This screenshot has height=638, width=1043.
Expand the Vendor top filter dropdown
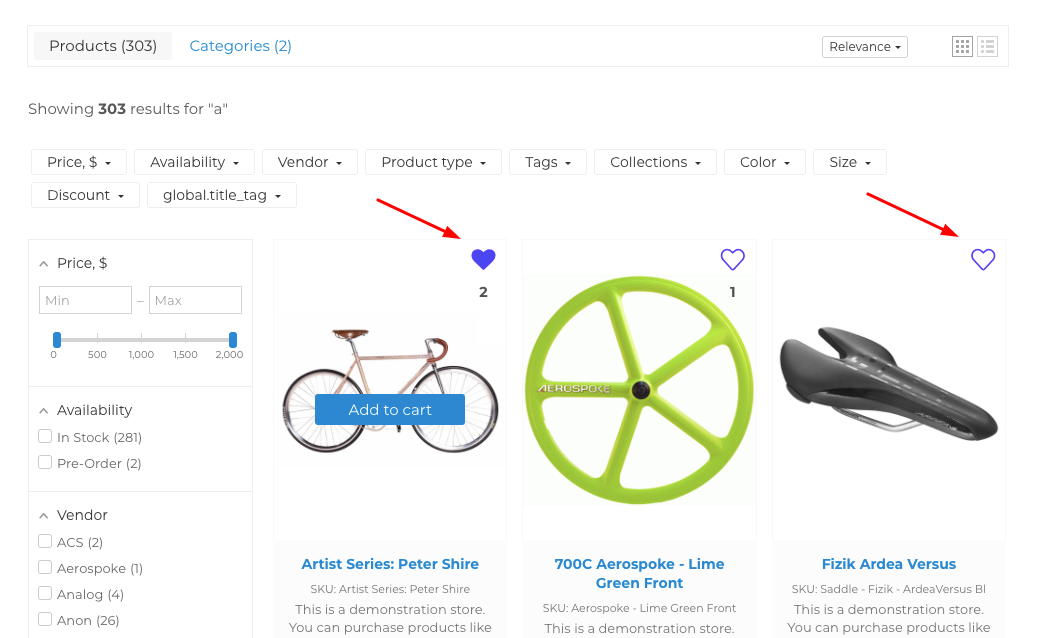(310, 162)
